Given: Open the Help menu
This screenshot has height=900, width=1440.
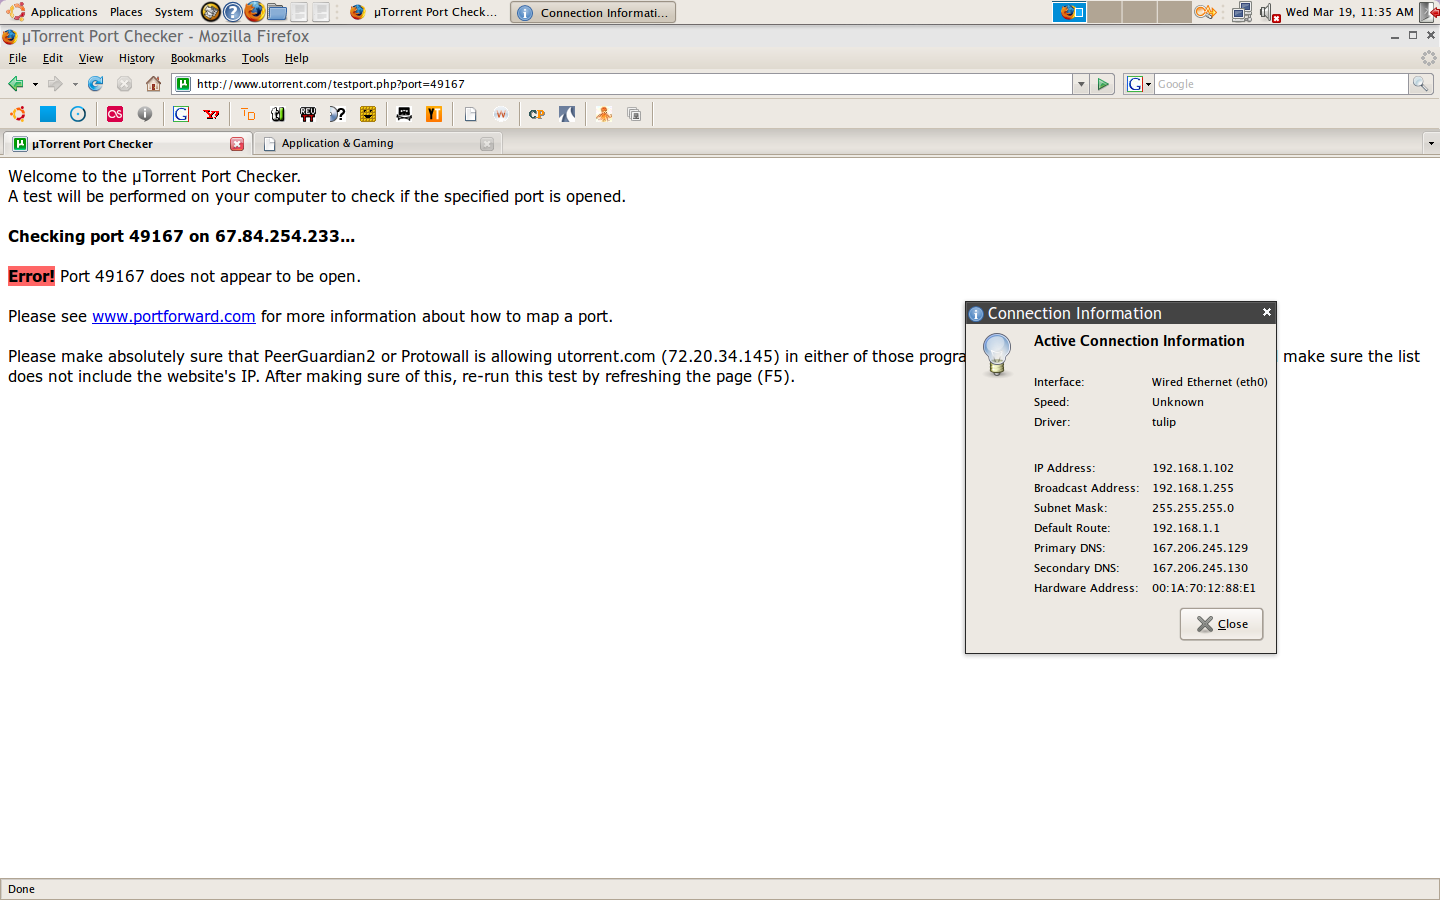Looking at the screenshot, I should coord(296,58).
